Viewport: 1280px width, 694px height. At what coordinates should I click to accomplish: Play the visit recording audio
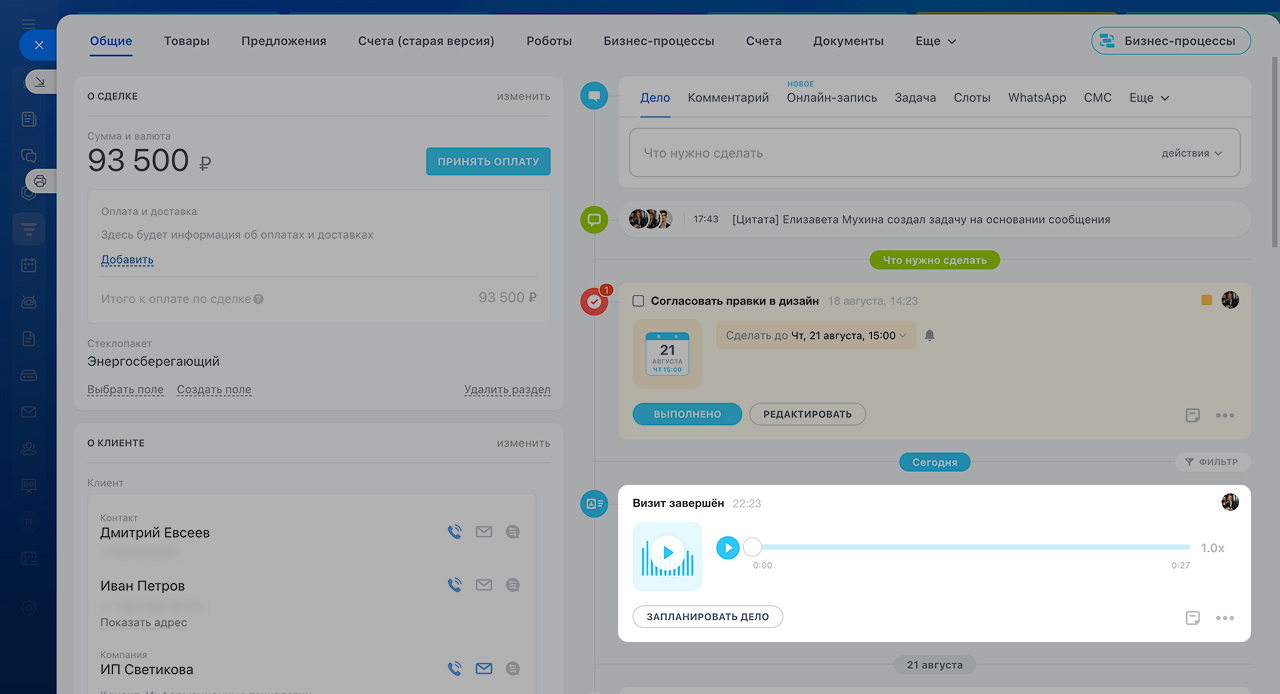[728, 547]
